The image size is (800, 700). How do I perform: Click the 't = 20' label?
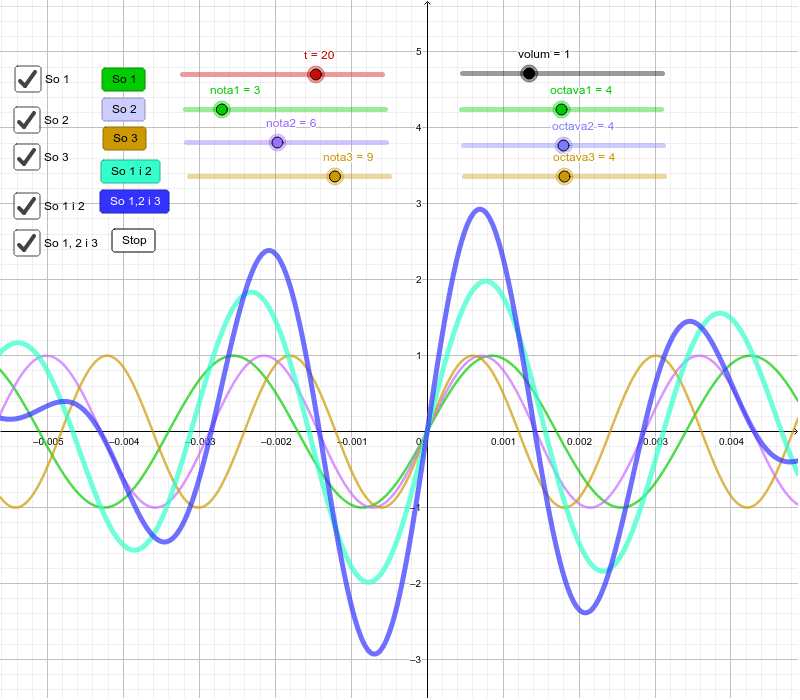[319, 55]
